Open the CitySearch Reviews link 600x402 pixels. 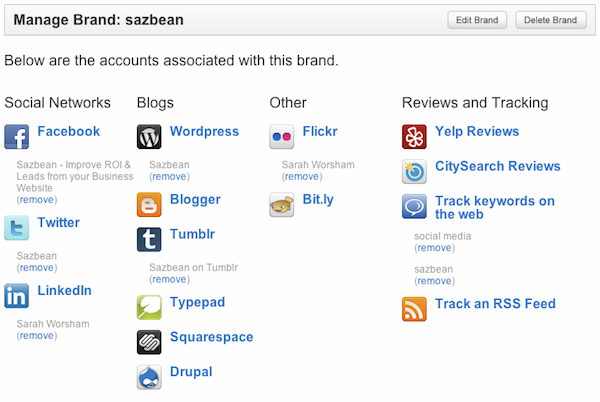coord(497,166)
